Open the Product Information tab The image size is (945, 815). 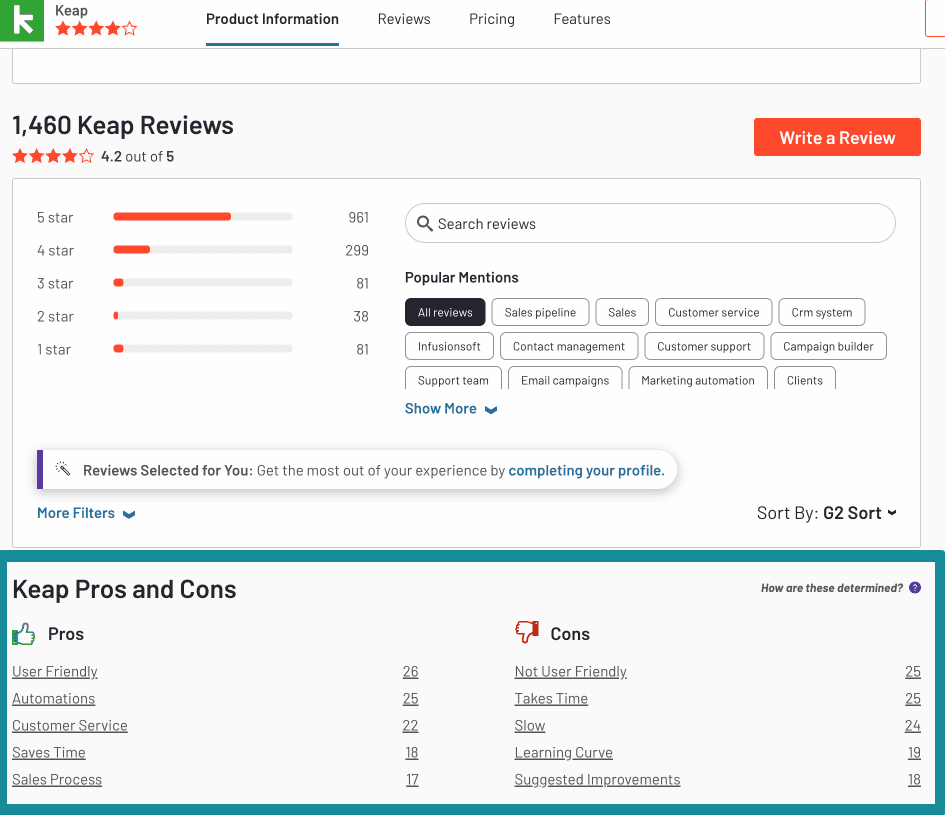272,19
